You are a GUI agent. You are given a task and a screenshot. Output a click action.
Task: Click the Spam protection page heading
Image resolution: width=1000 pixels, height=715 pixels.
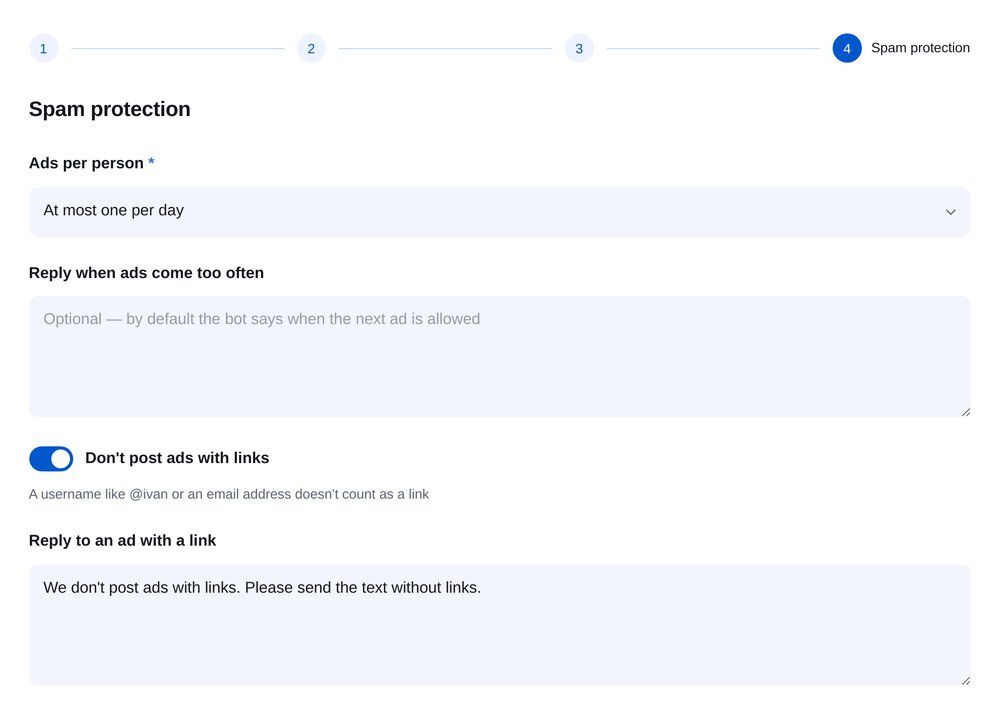(110, 109)
